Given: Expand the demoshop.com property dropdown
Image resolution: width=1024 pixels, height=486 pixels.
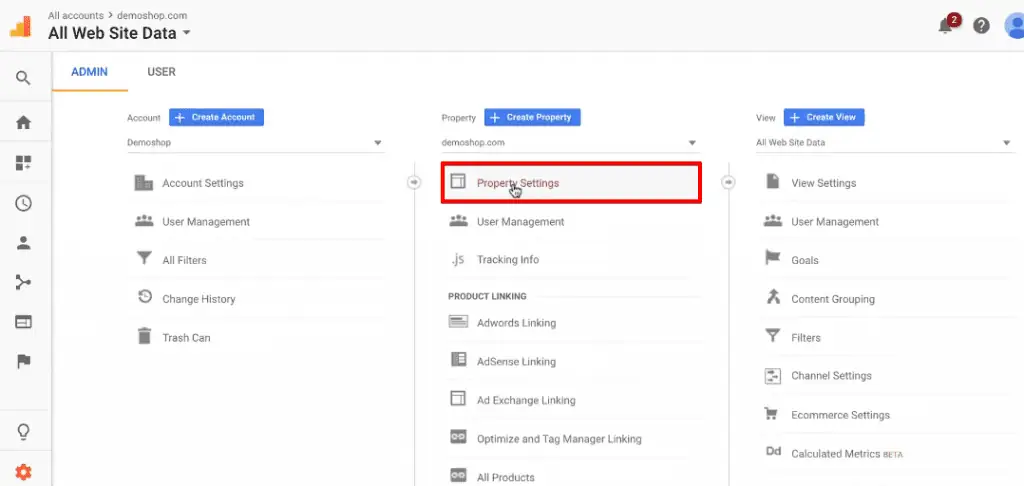Looking at the screenshot, I should point(569,142).
